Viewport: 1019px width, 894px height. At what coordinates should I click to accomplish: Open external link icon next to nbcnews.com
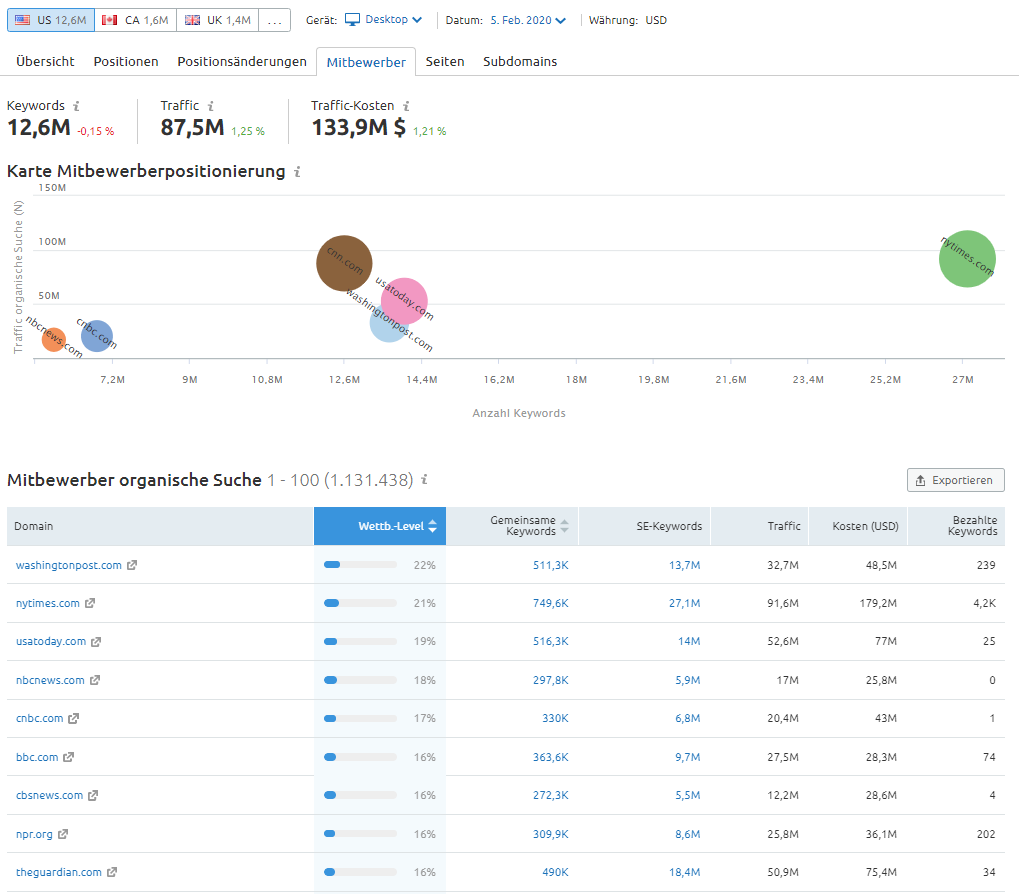click(x=95, y=680)
